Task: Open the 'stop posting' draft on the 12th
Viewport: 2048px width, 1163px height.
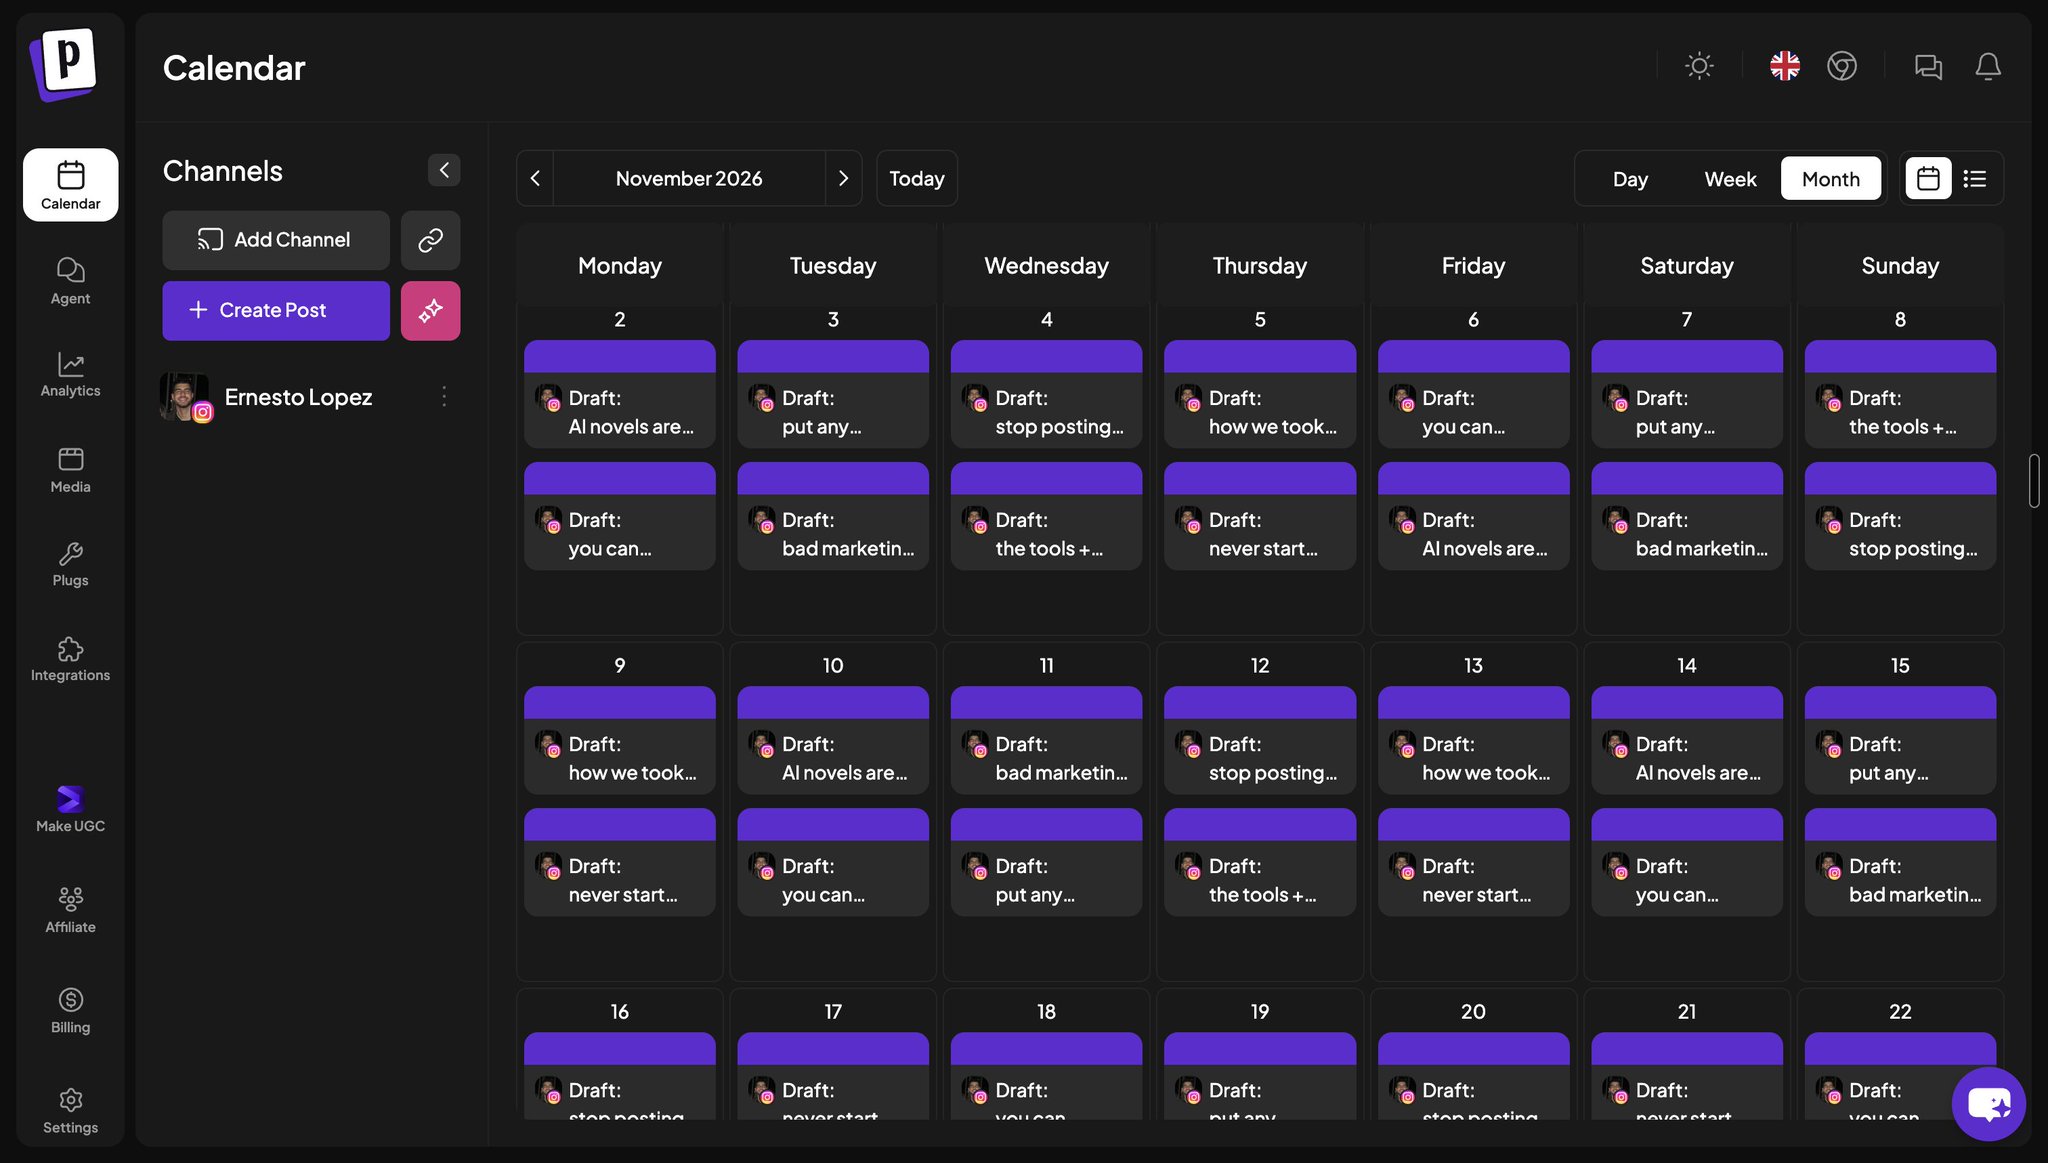Action: click(x=1260, y=740)
